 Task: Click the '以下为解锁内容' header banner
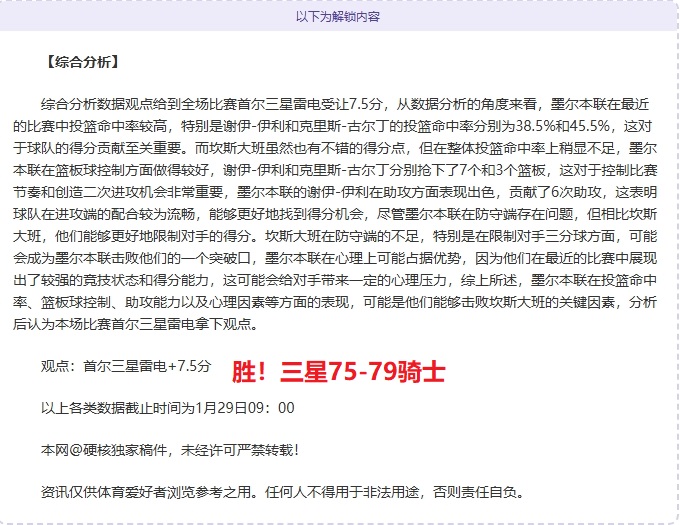point(338,17)
